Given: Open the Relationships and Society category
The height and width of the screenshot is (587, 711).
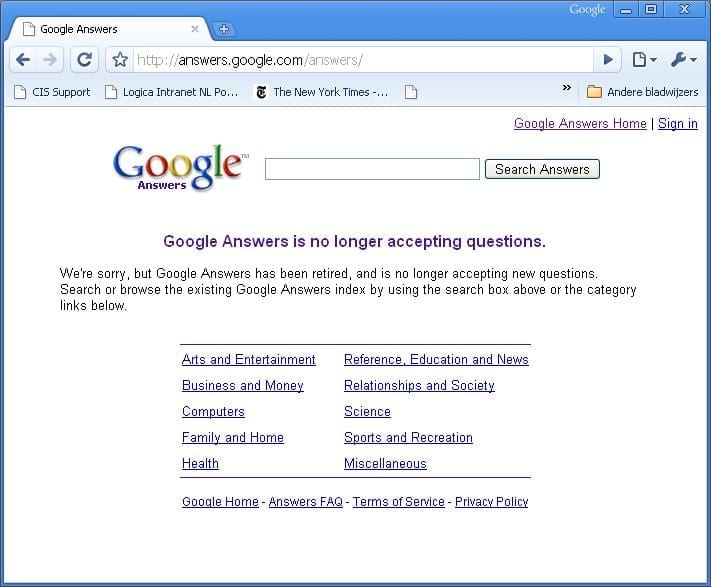Looking at the screenshot, I should click(419, 385).
